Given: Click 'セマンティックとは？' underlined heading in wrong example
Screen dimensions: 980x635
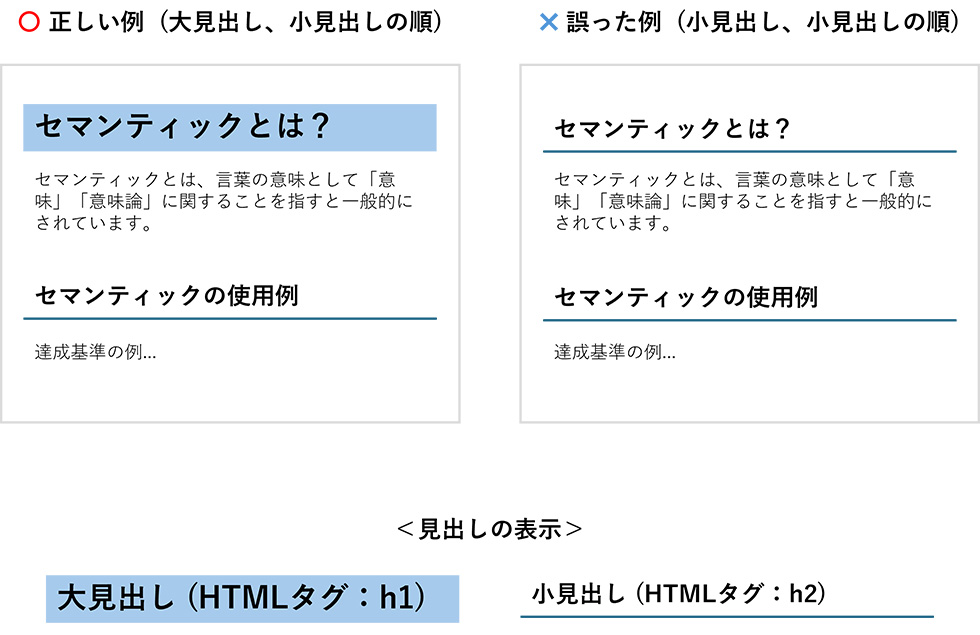Looking at the screenshot, I should point(672,129).
